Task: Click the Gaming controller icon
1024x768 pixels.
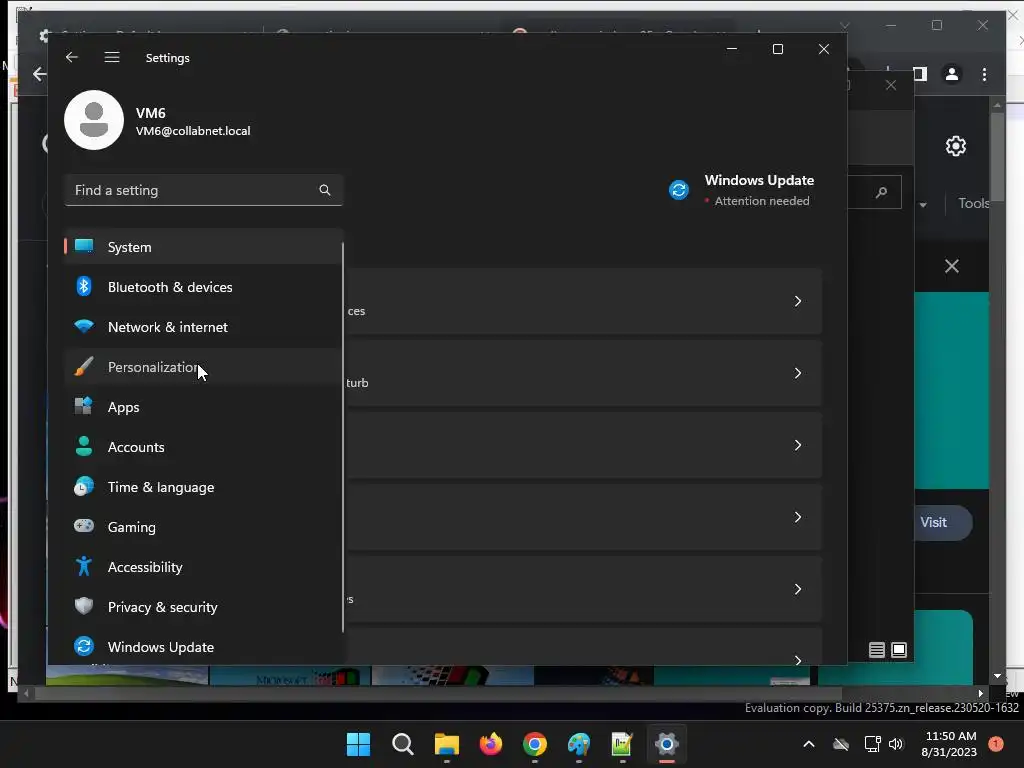Action: tap(84, 526)
